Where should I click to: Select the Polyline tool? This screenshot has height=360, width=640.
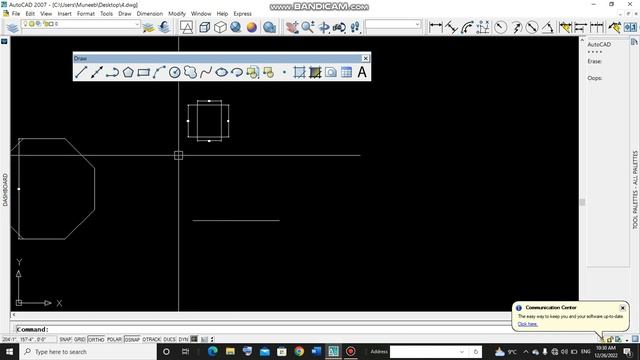click(x=112, y=72)
